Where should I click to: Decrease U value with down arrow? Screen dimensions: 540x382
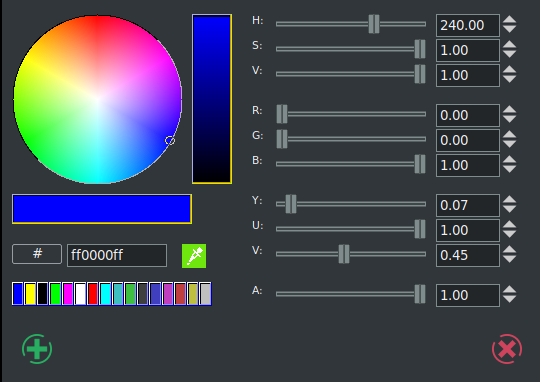pos(509,234)
